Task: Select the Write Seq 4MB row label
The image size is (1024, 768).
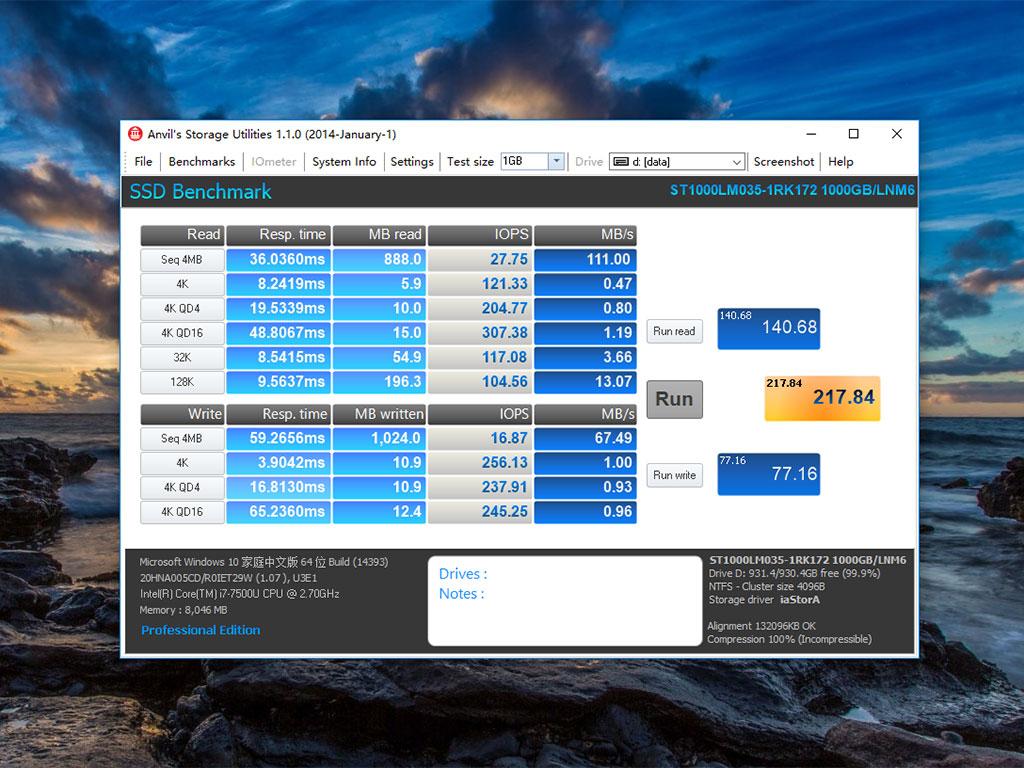Action: 182,439
